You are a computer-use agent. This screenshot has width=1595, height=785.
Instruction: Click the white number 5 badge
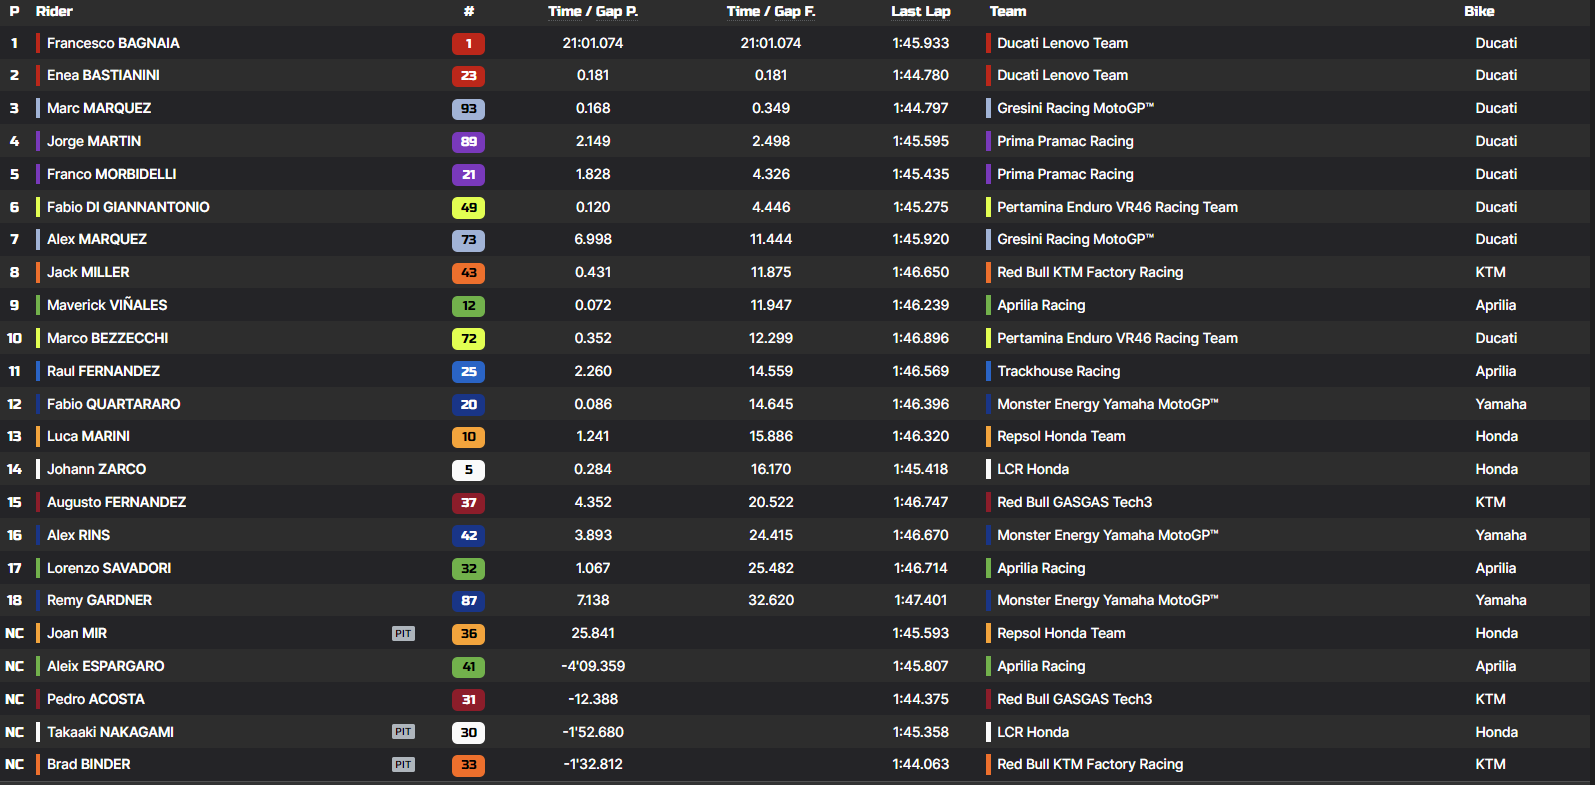click(468, 470)
